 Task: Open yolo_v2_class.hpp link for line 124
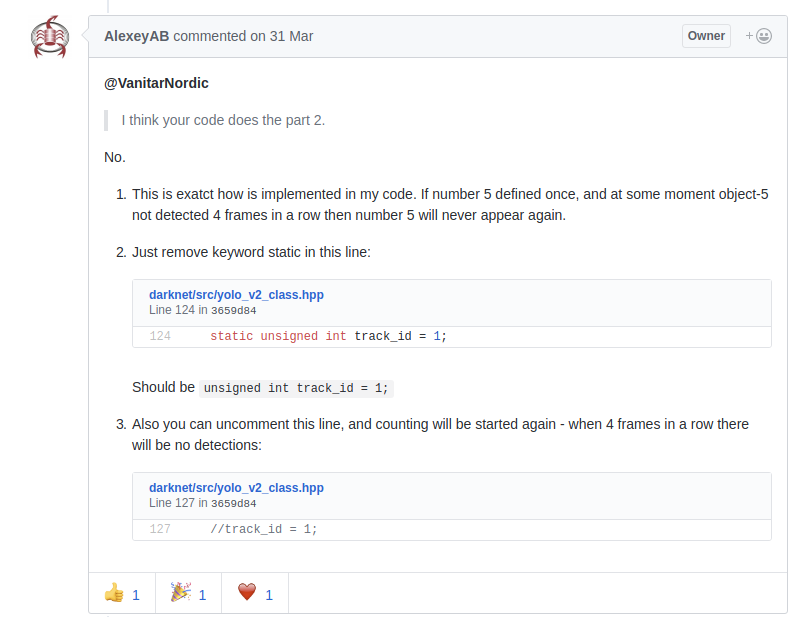(x=236, y=294)
